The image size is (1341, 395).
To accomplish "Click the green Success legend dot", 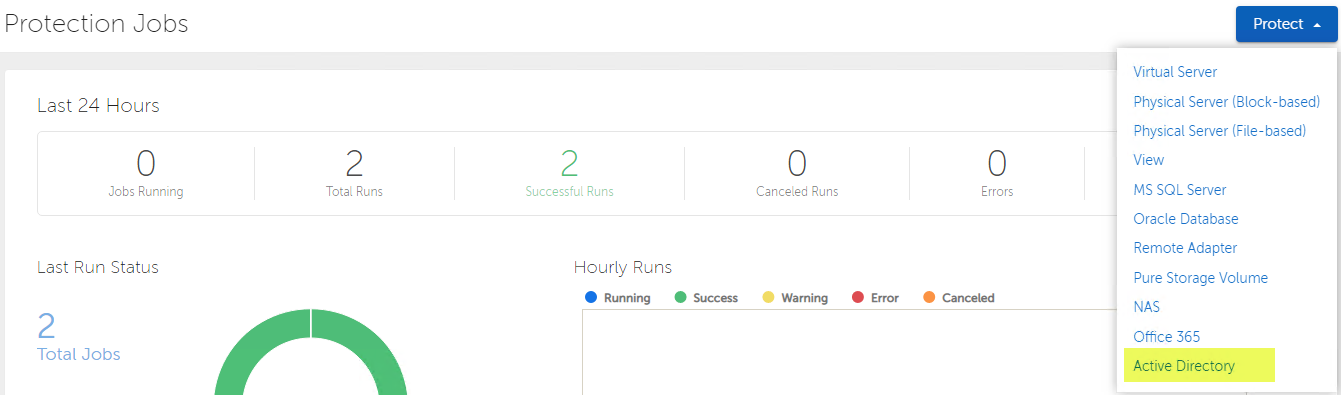I will pos(680,297).
